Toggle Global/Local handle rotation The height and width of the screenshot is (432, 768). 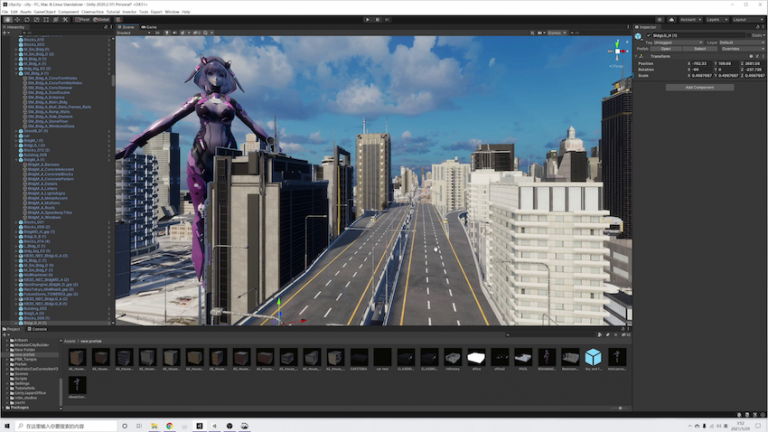(x=103, y=19)
